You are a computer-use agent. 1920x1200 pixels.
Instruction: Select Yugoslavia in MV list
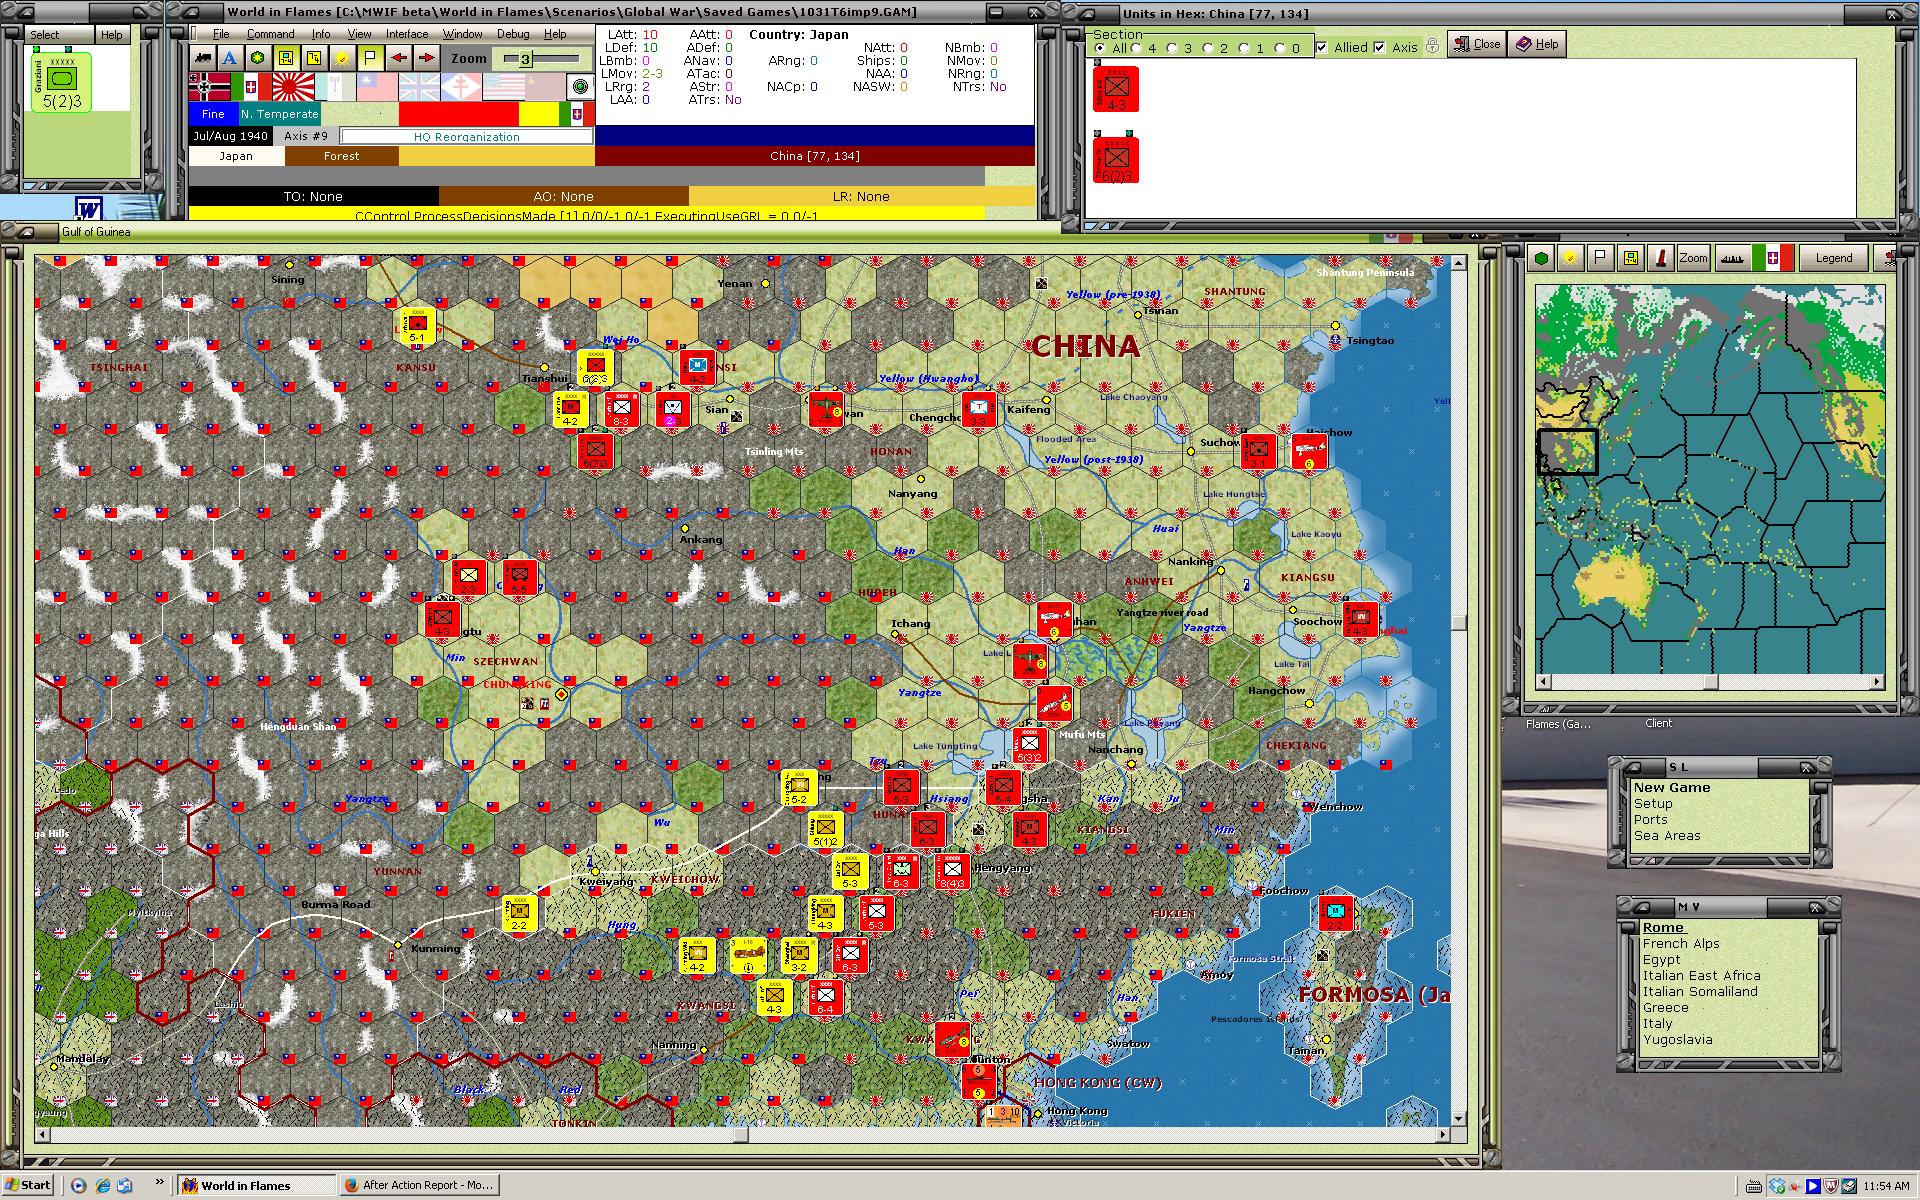[x=1677, y=1040]
